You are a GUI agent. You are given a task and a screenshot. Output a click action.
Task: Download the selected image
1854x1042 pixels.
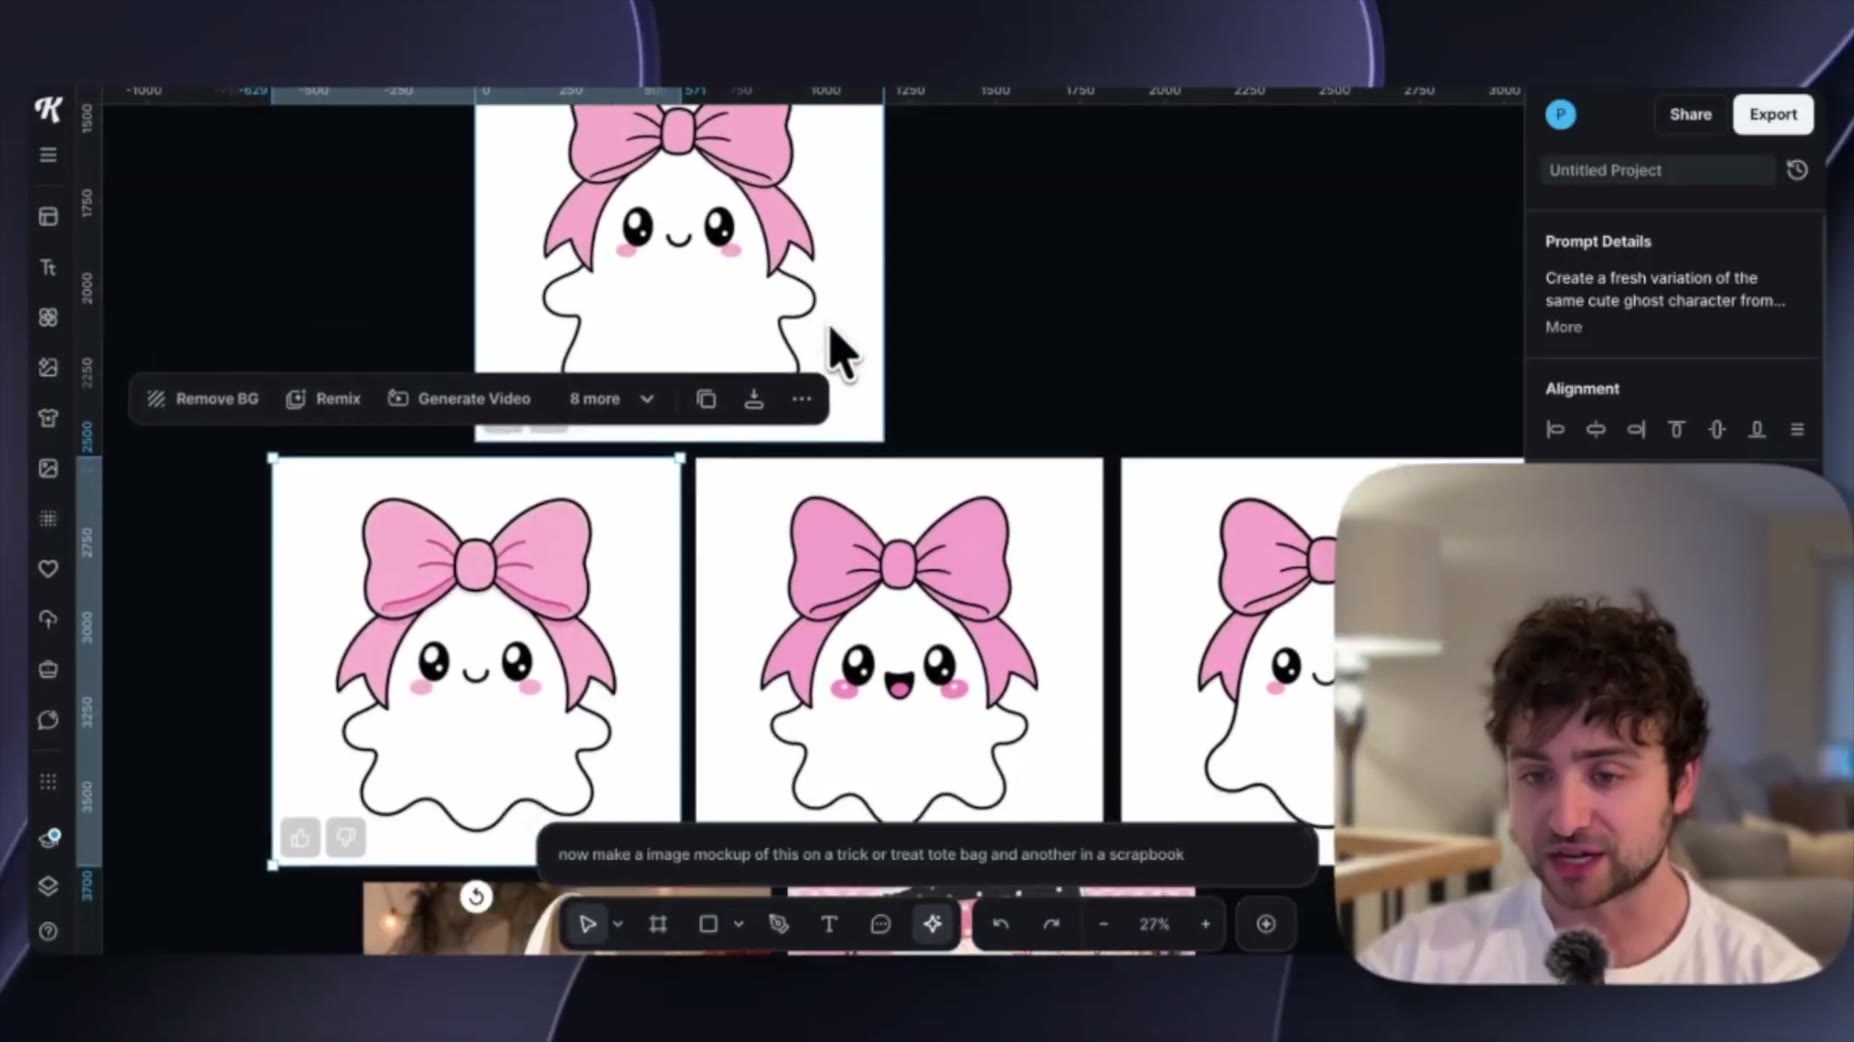(754, 399)
